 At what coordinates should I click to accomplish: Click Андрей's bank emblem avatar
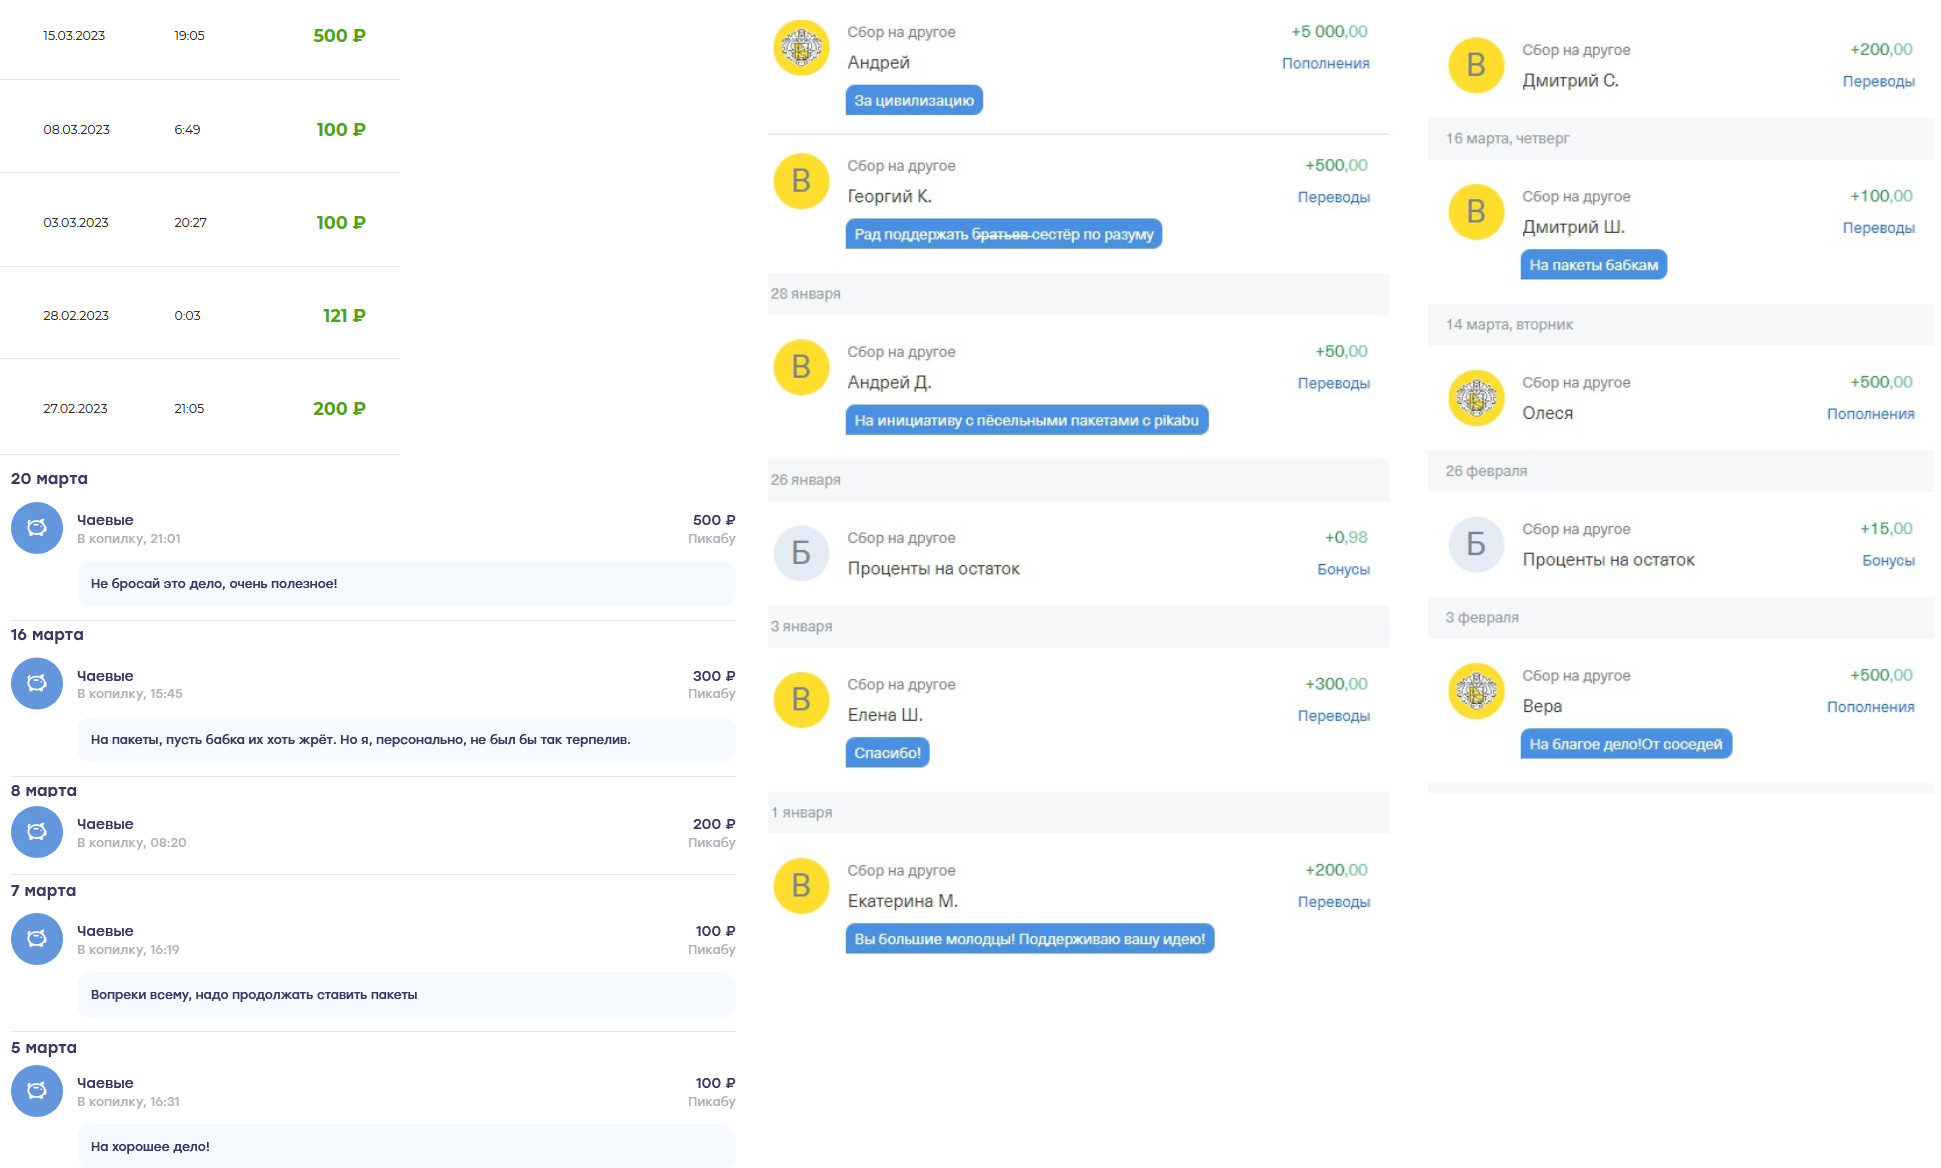[x=801, y=47]
